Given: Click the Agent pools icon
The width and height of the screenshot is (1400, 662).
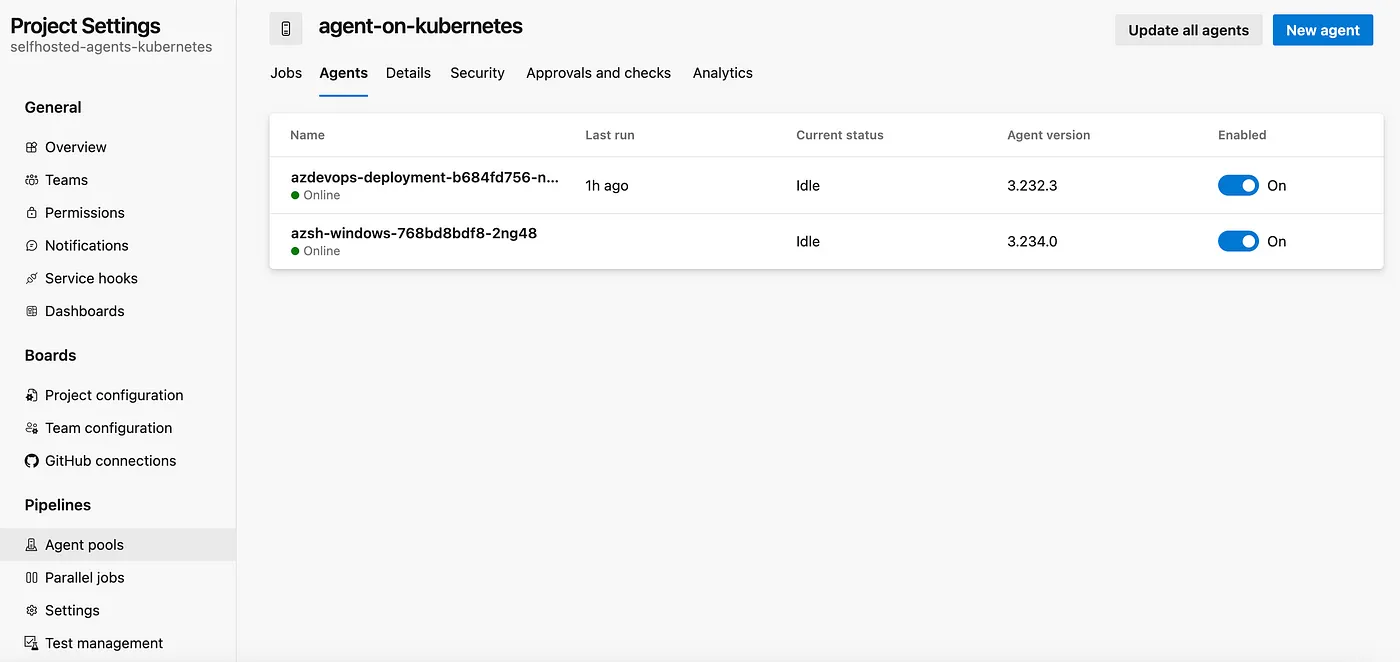Looking at the screenshot, I should 31,546.
